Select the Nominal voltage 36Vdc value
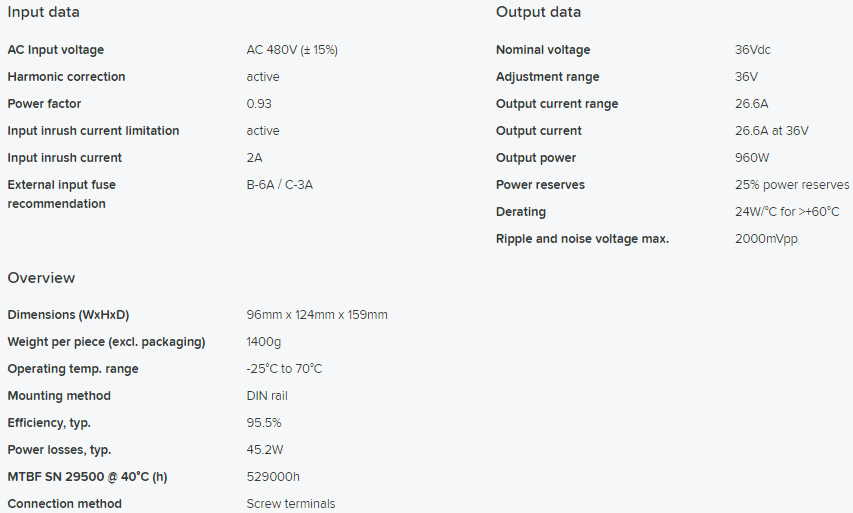 coord(753,50)
